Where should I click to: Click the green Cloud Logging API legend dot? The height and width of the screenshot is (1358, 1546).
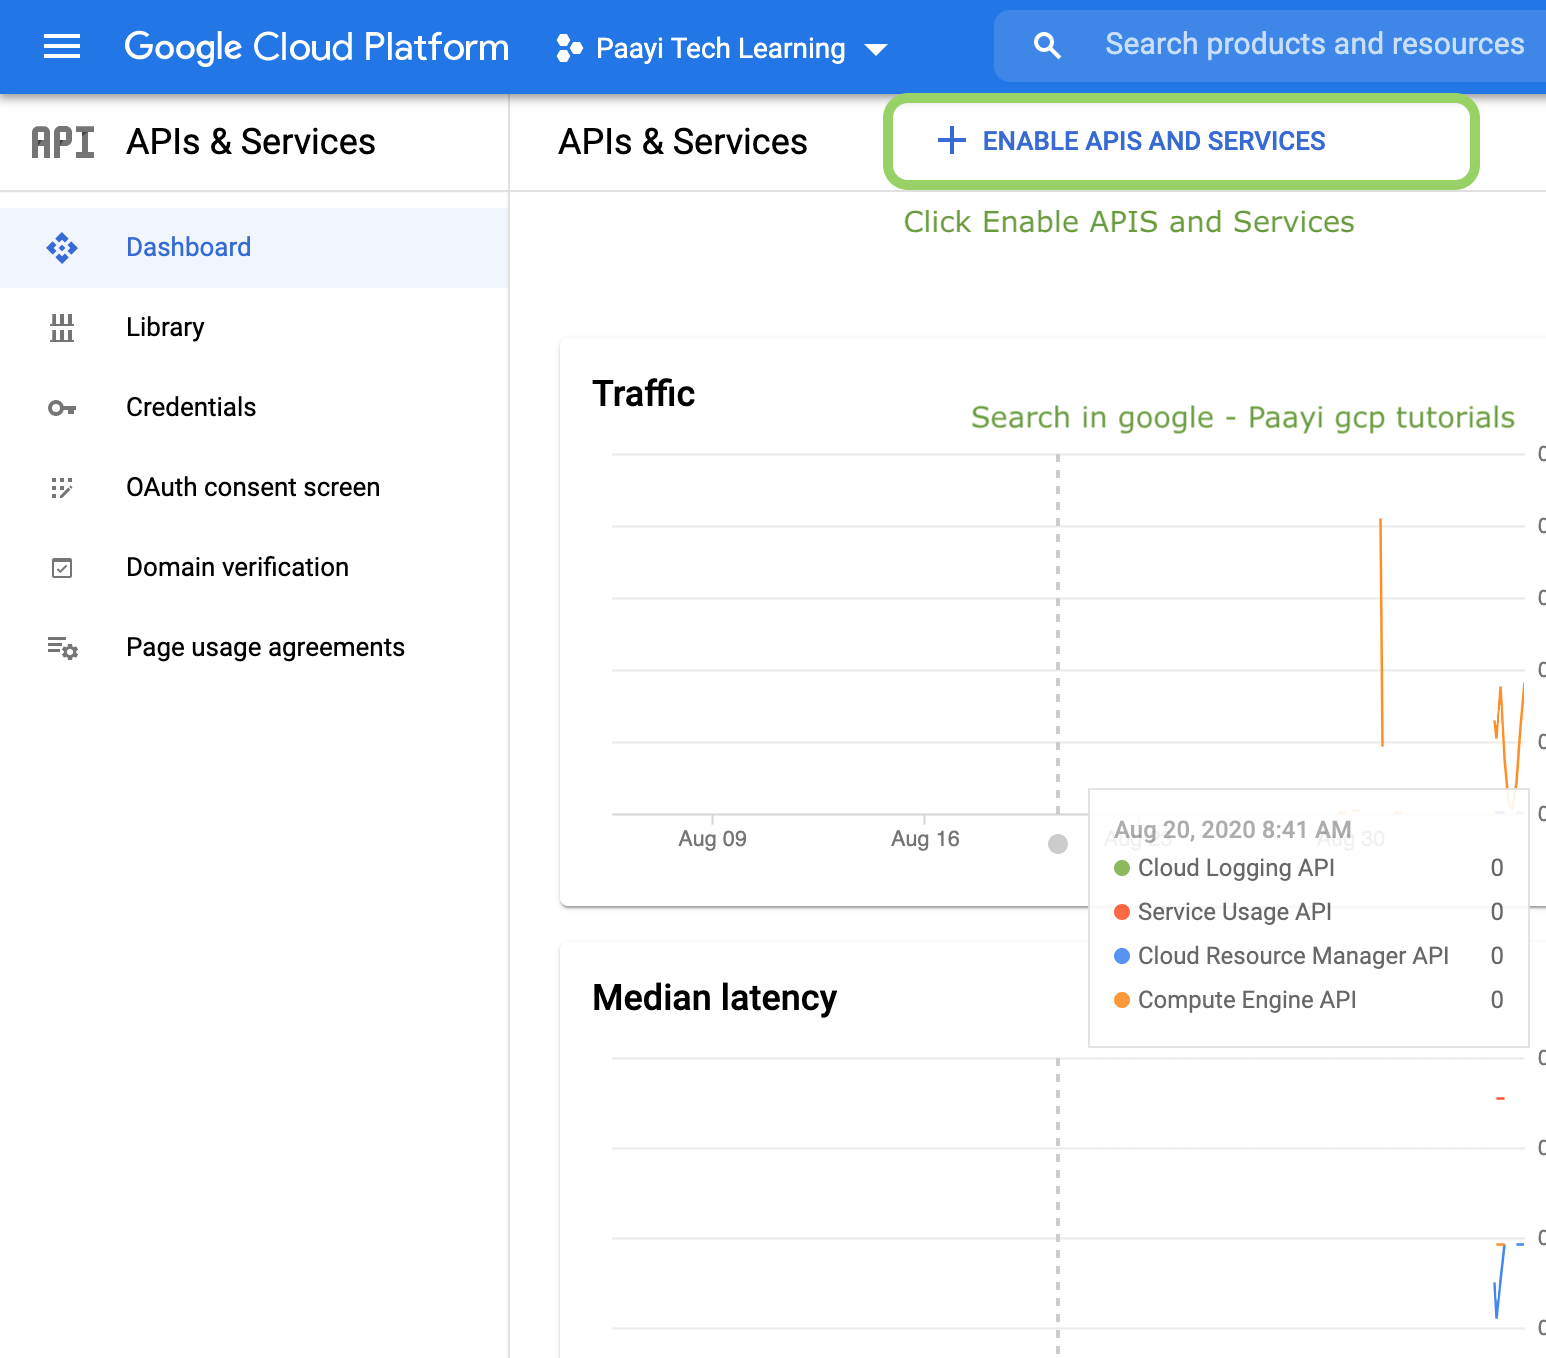tap(1122, 868)
